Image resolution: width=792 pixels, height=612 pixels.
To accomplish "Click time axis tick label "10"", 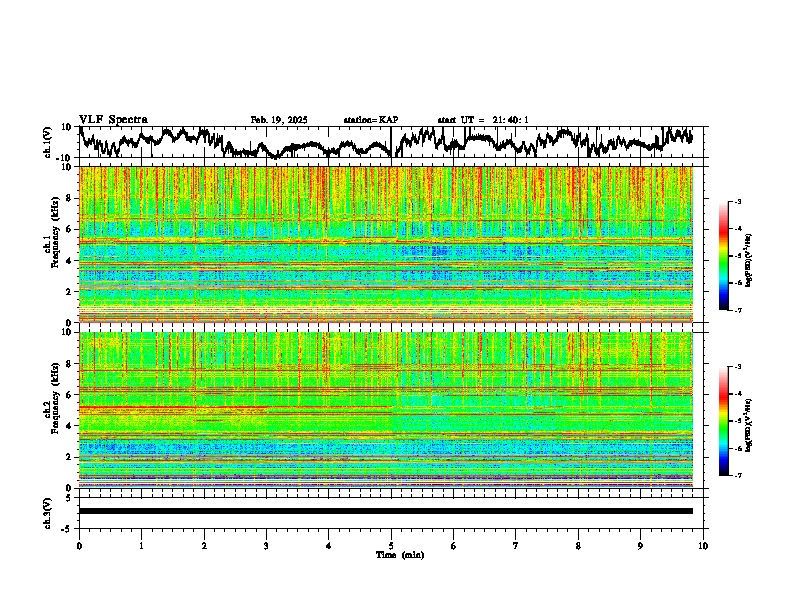I will pos(703,546).
